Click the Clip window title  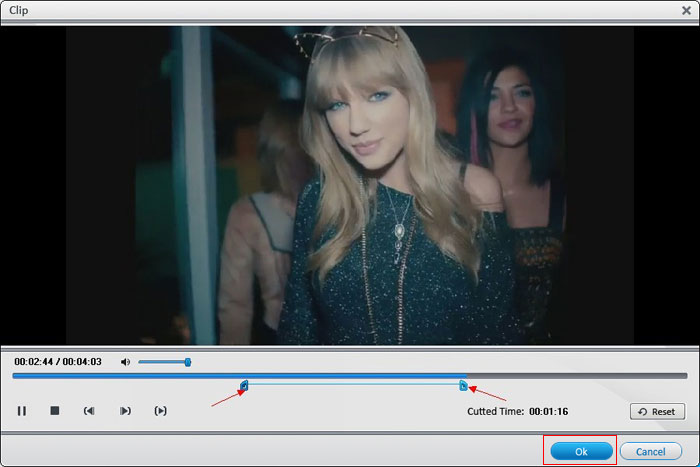click(18, 10)
